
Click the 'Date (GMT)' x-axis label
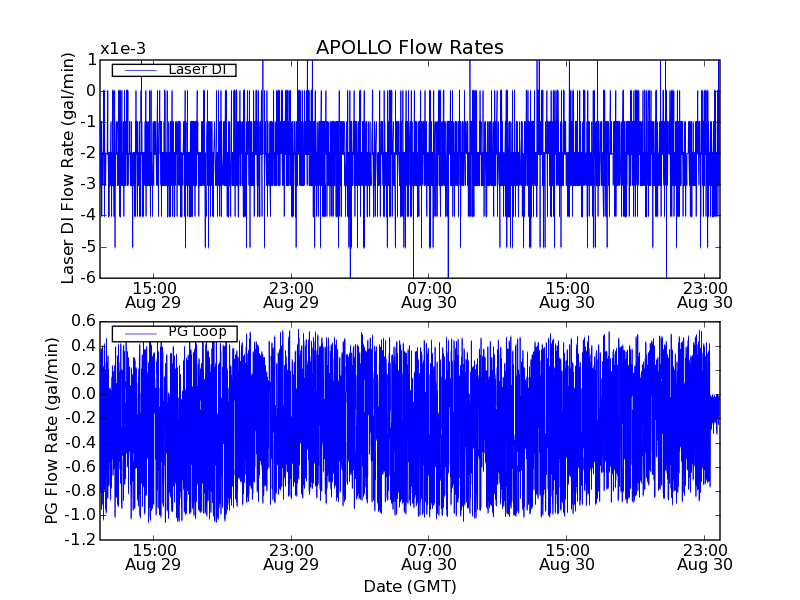pos(410,586)
